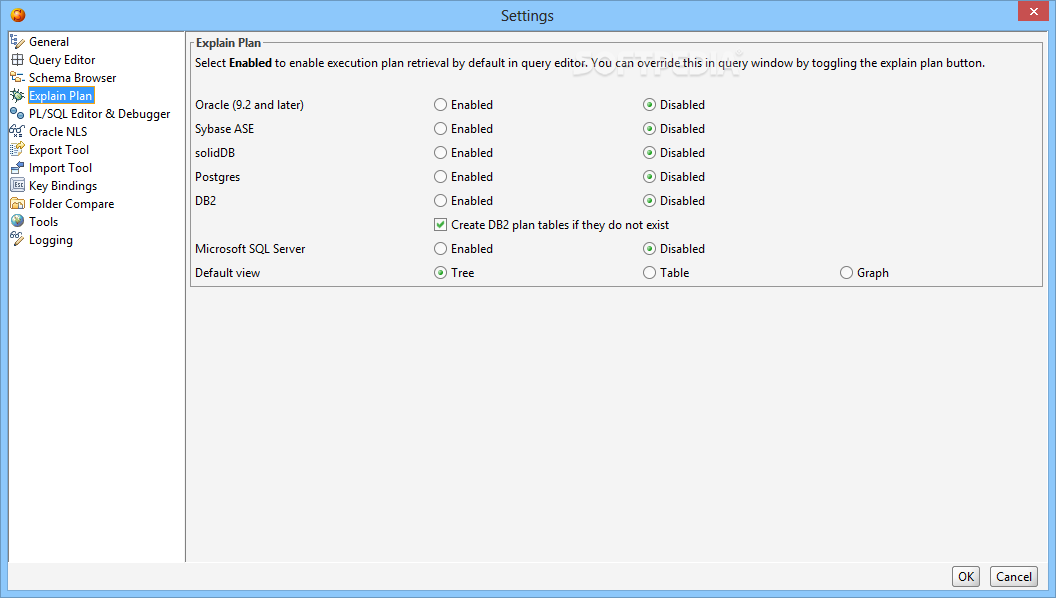Enable explain plan for DB2
This screenshot has width=1056, height=598.
tap(440, 201)
